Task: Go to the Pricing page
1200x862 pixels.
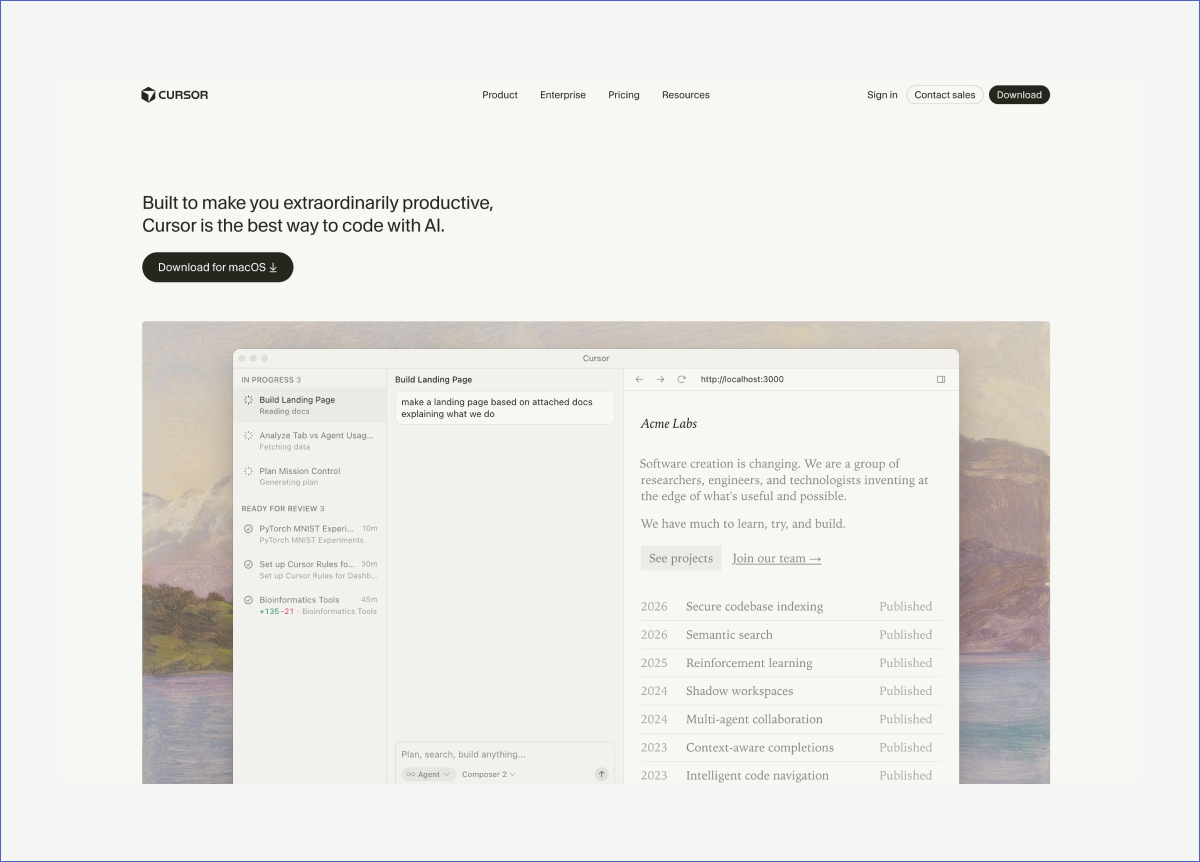Action: pos(624,95)
